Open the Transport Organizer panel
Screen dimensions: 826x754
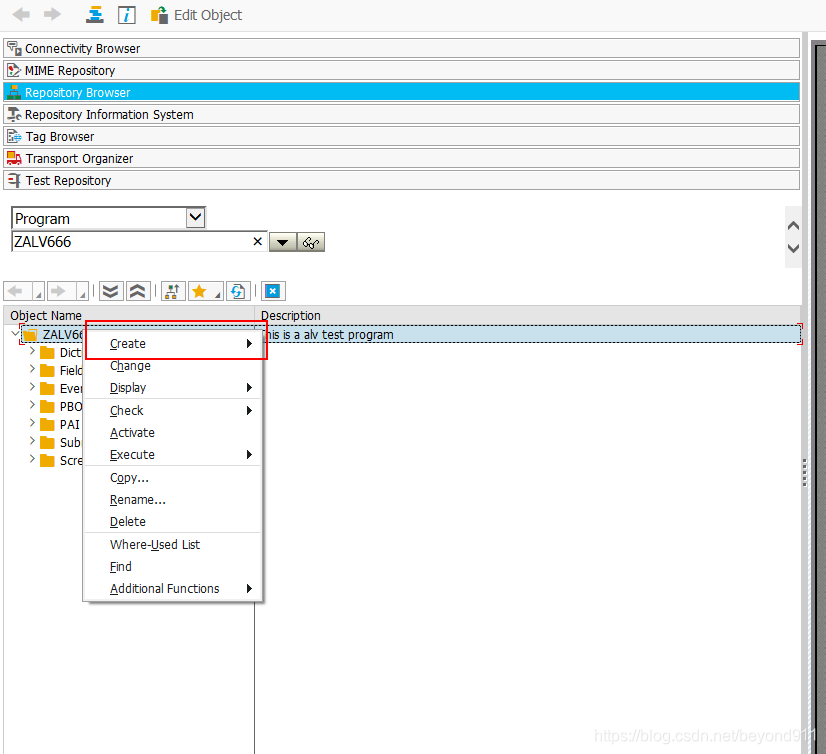79,157
